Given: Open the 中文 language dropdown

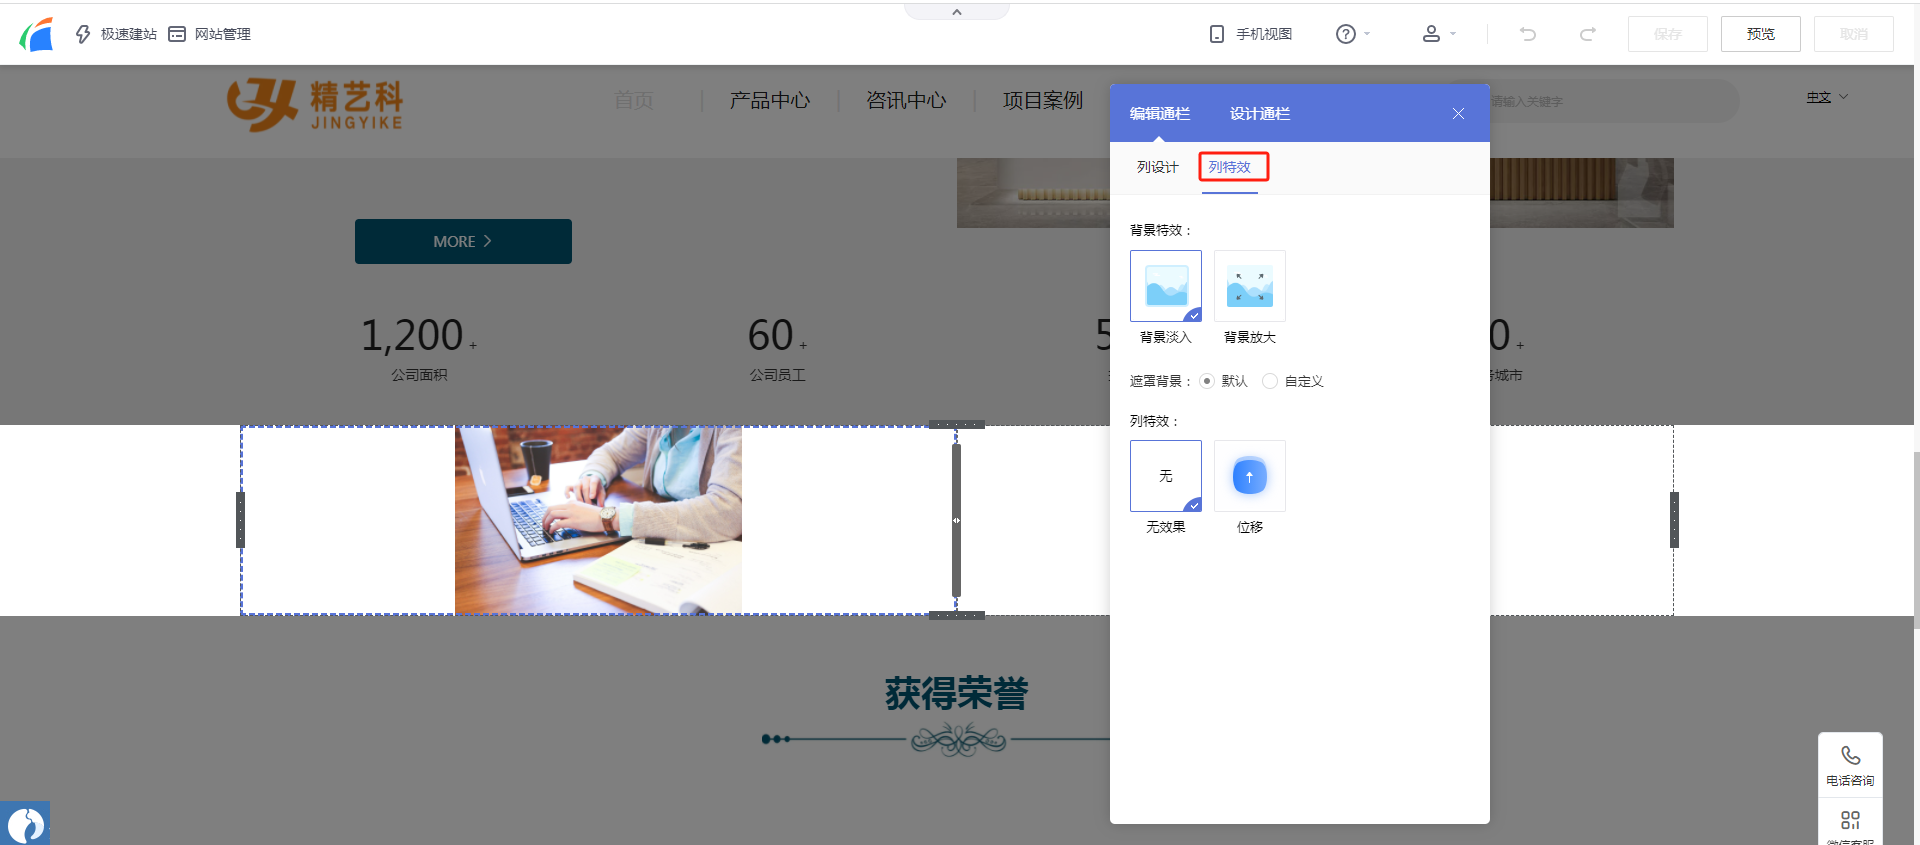Looking at the screenshot, I should 1827,97.
